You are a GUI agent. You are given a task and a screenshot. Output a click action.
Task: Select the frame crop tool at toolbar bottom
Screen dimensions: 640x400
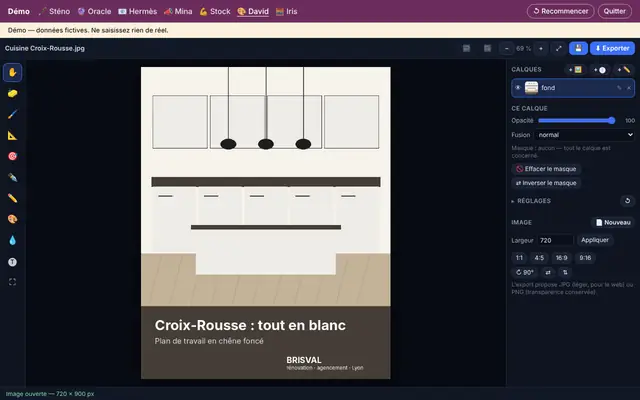(x=12, y=282)
